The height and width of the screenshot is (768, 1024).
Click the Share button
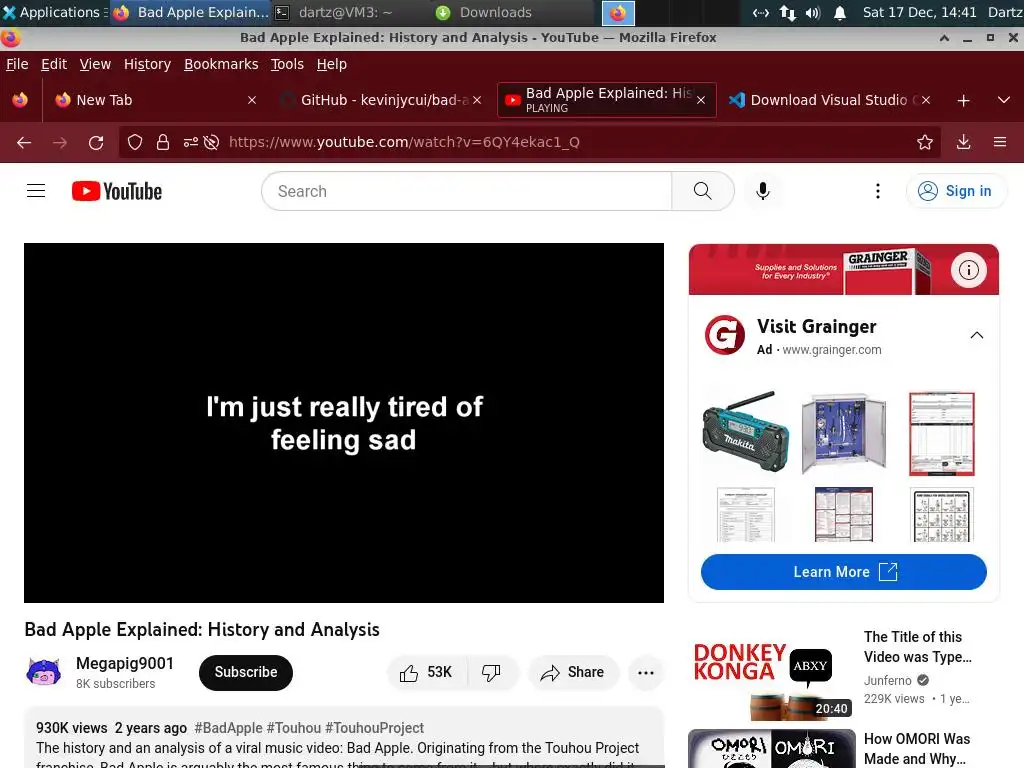[572, 673]
